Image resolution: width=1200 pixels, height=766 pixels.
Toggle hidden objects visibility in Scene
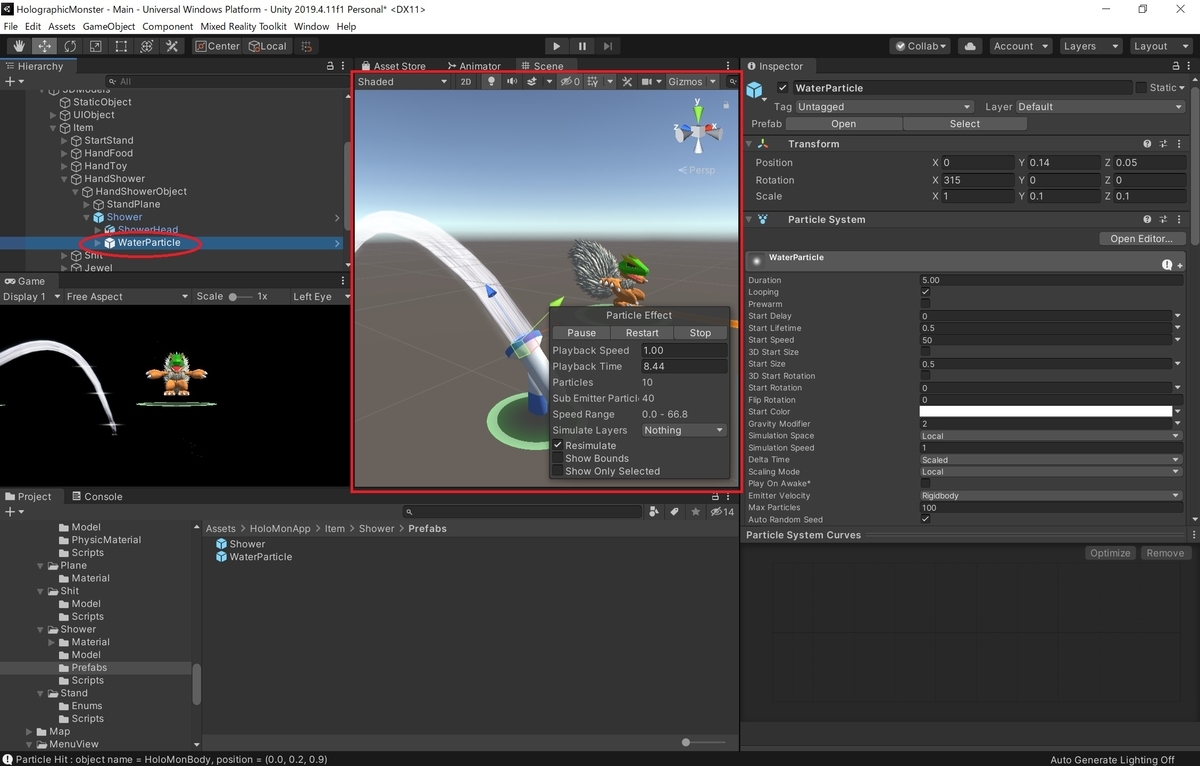click(569, 82)
